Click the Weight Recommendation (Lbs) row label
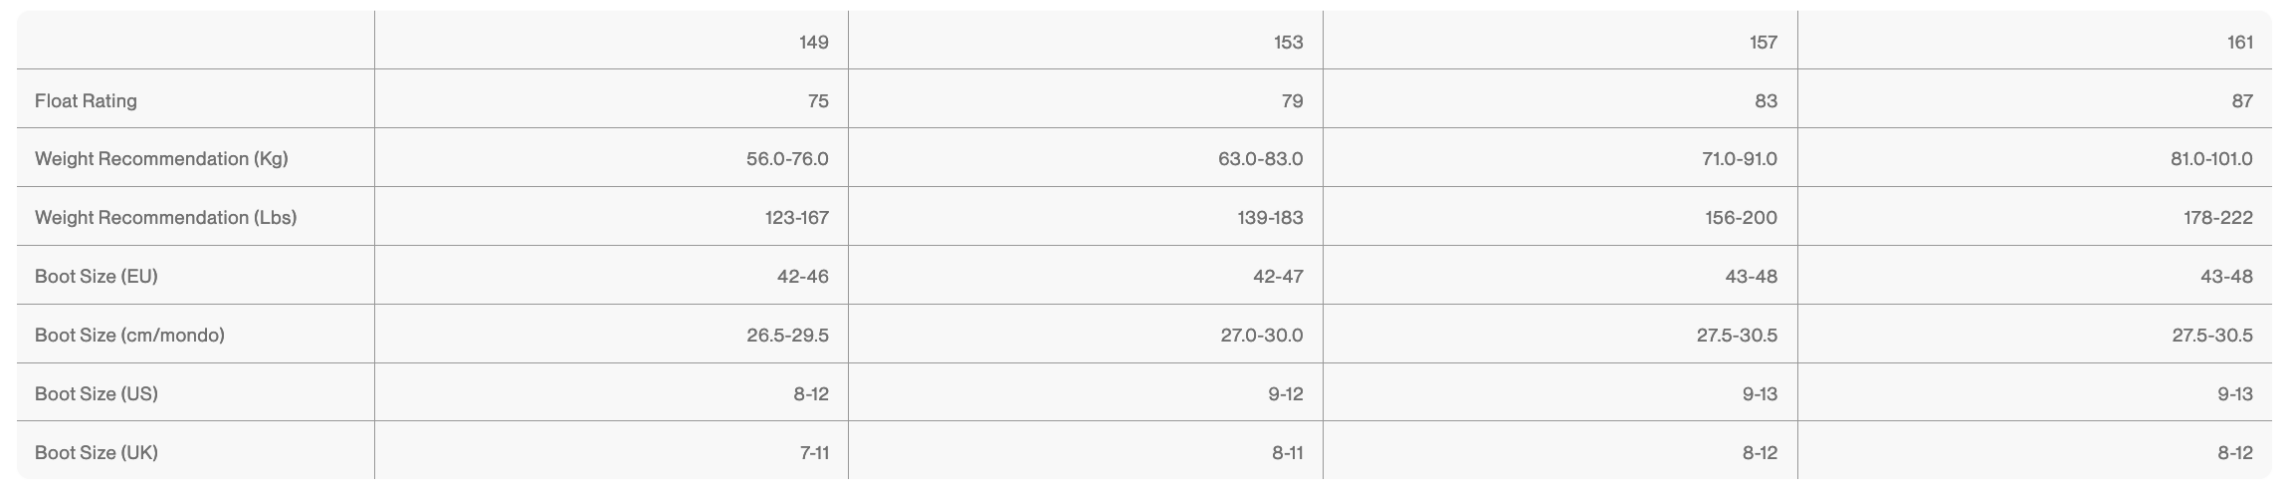 click(166, 218)
